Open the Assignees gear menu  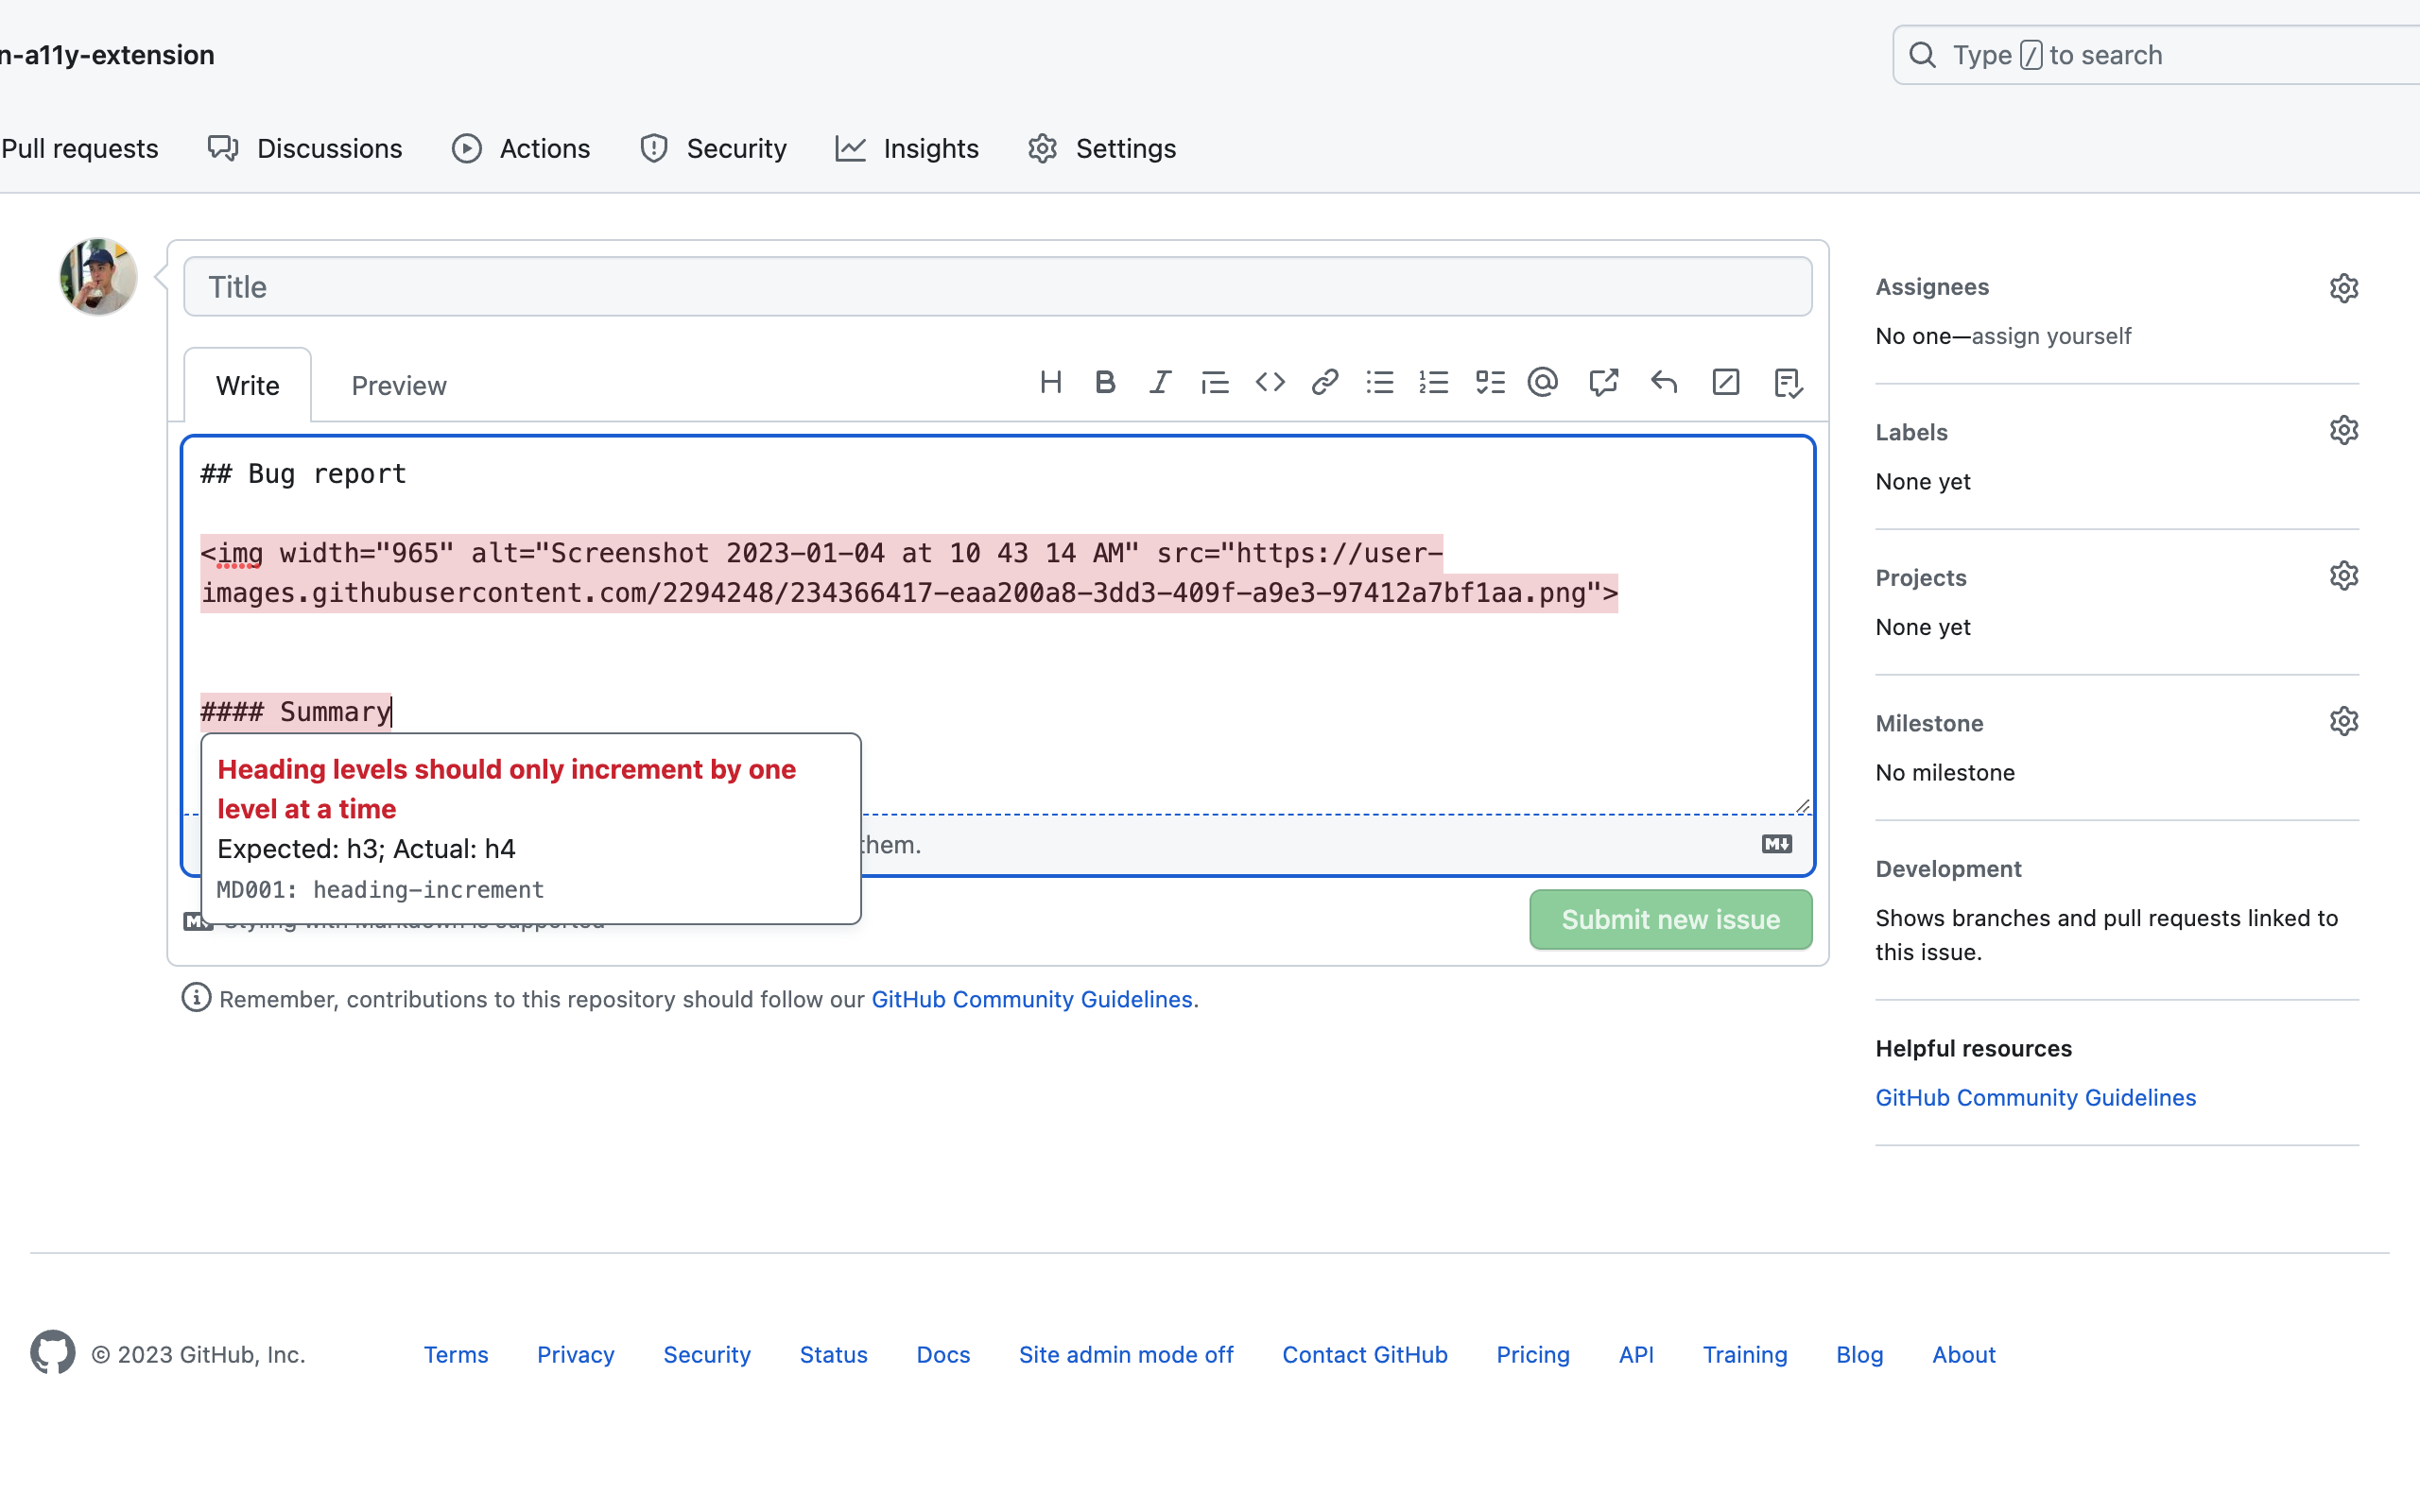pyautogui.click(x=2343, y=288)
